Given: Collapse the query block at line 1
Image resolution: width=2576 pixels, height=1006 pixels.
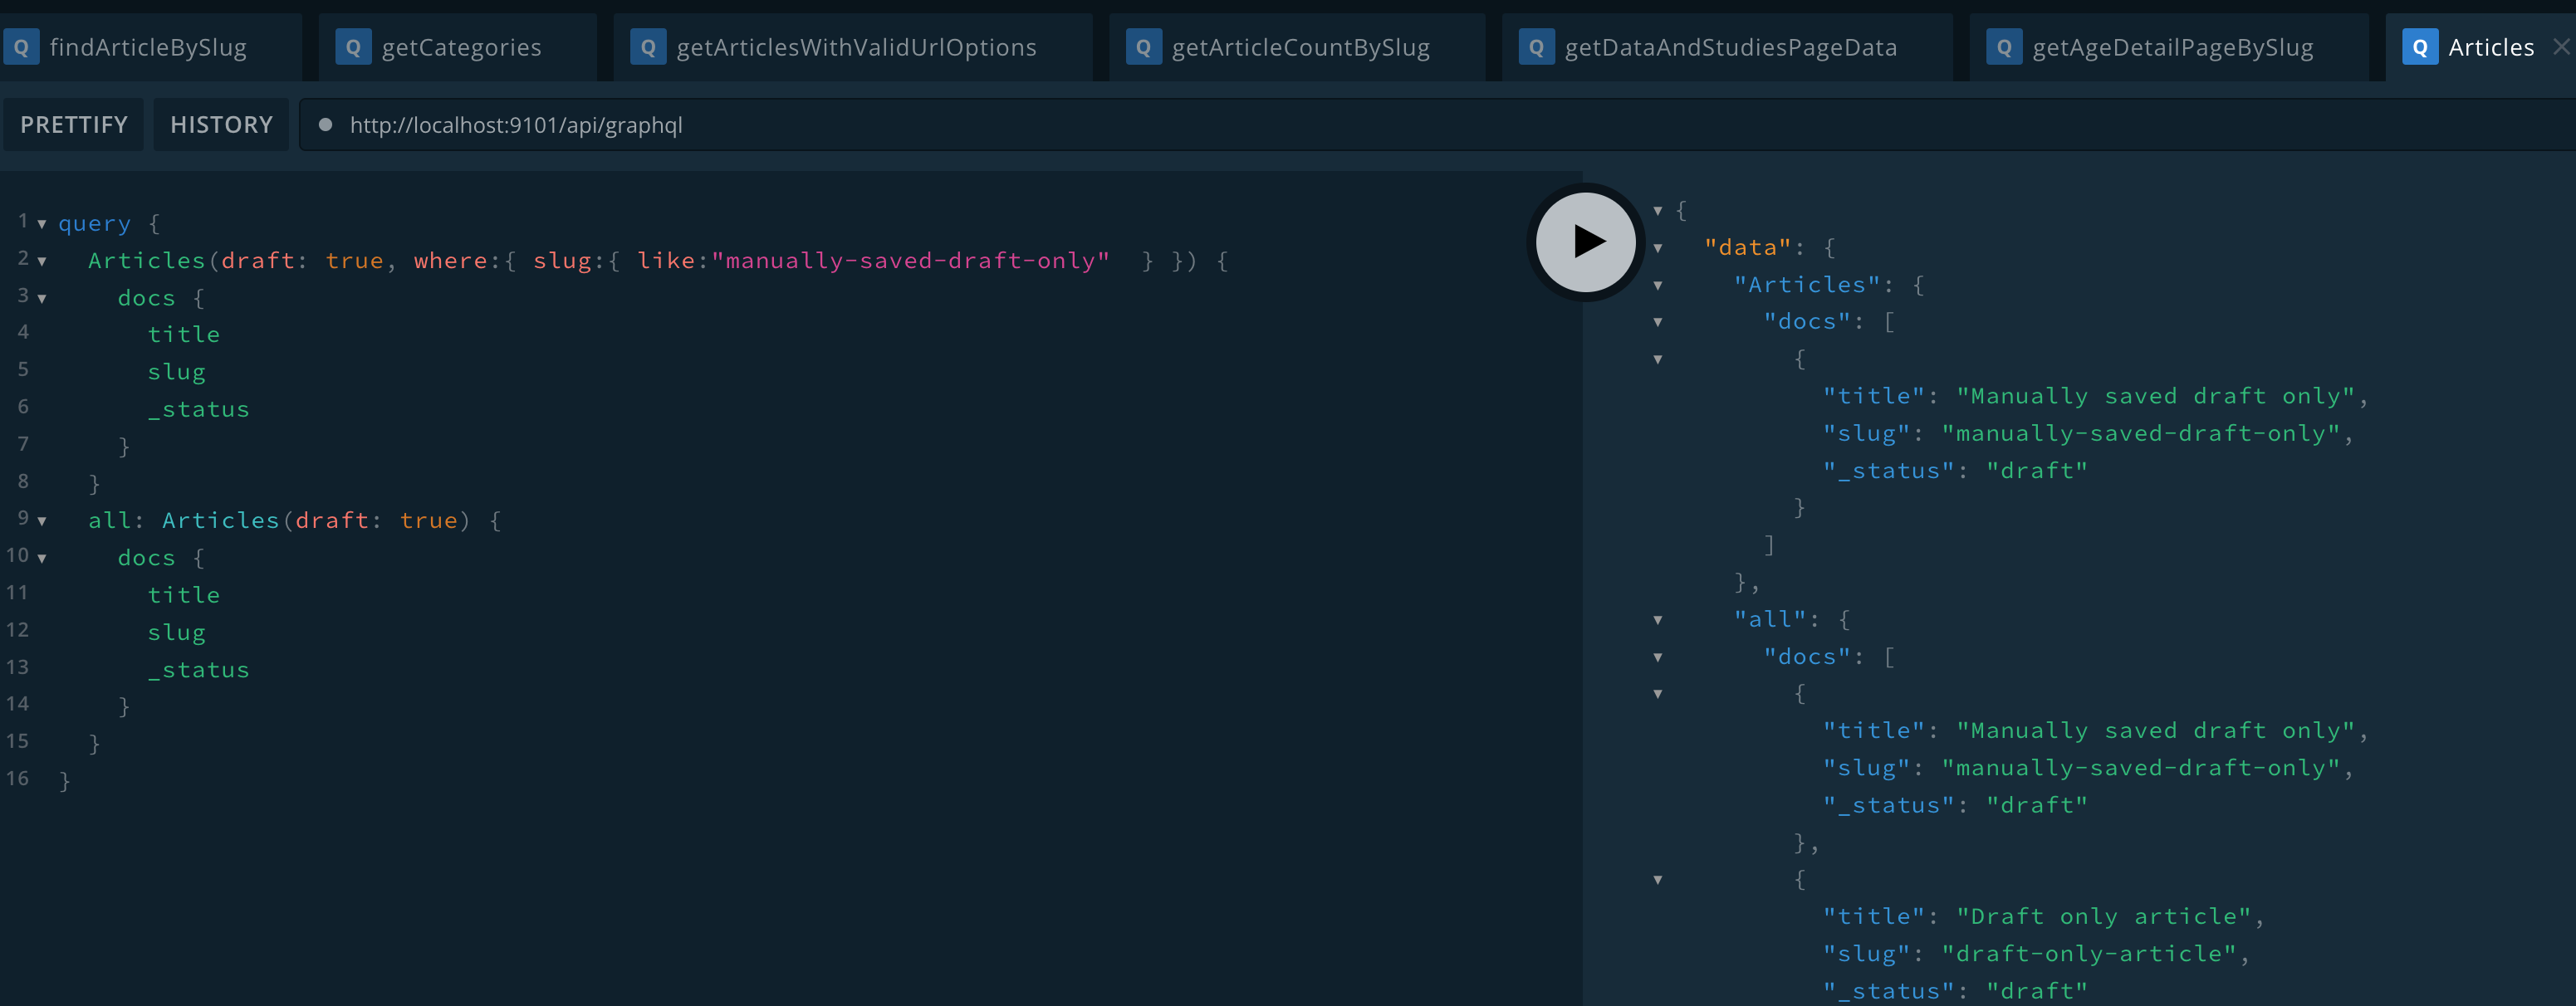Looking at the screenshot, I should coord(42,224).
